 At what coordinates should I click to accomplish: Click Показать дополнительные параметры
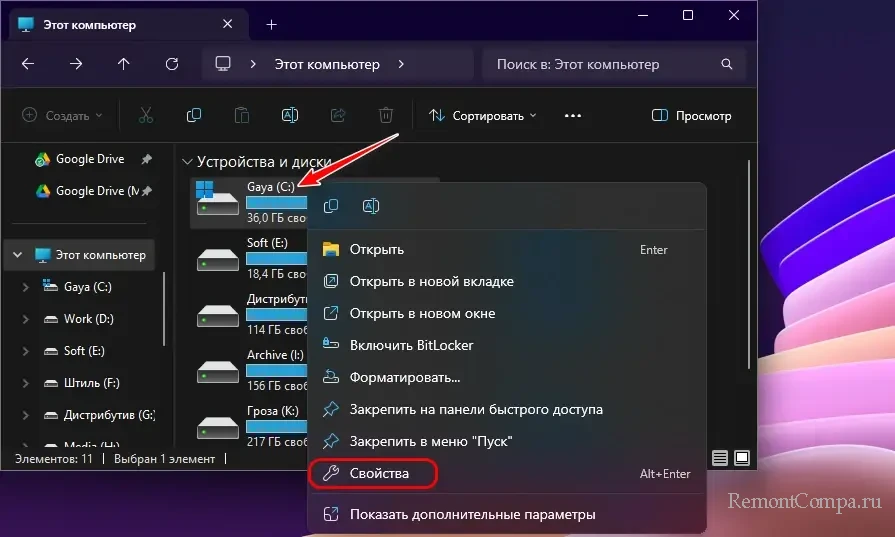472,515
